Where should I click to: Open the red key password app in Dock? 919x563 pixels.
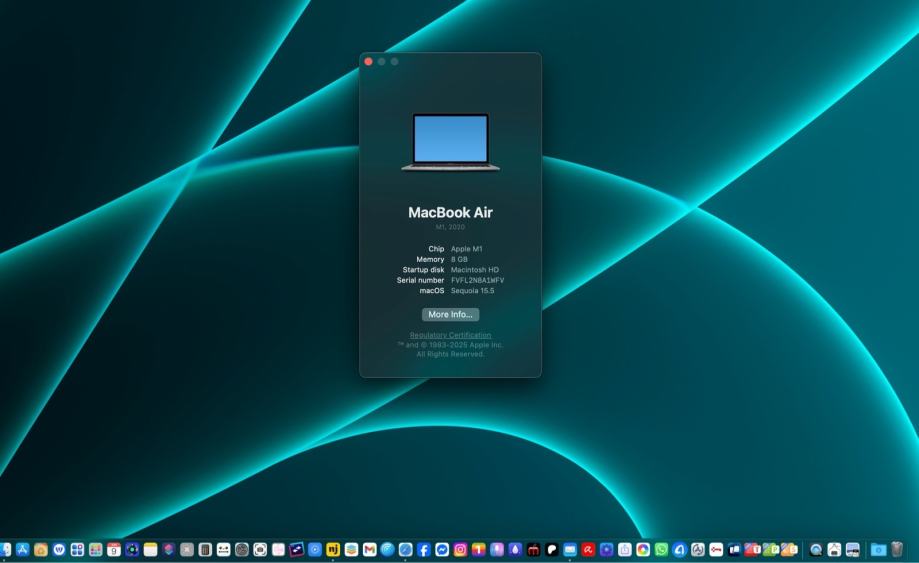(716, 550)
